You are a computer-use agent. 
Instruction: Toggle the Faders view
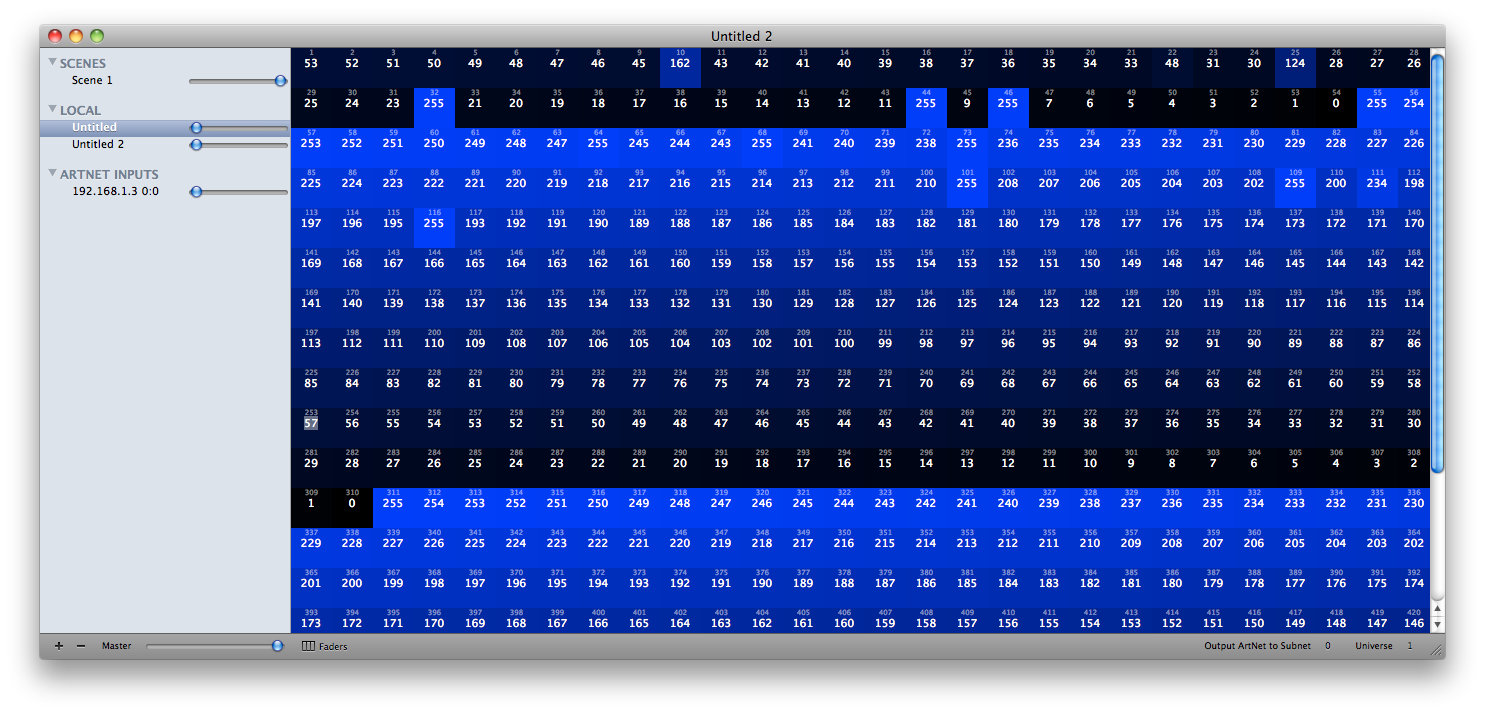point(325,646)
